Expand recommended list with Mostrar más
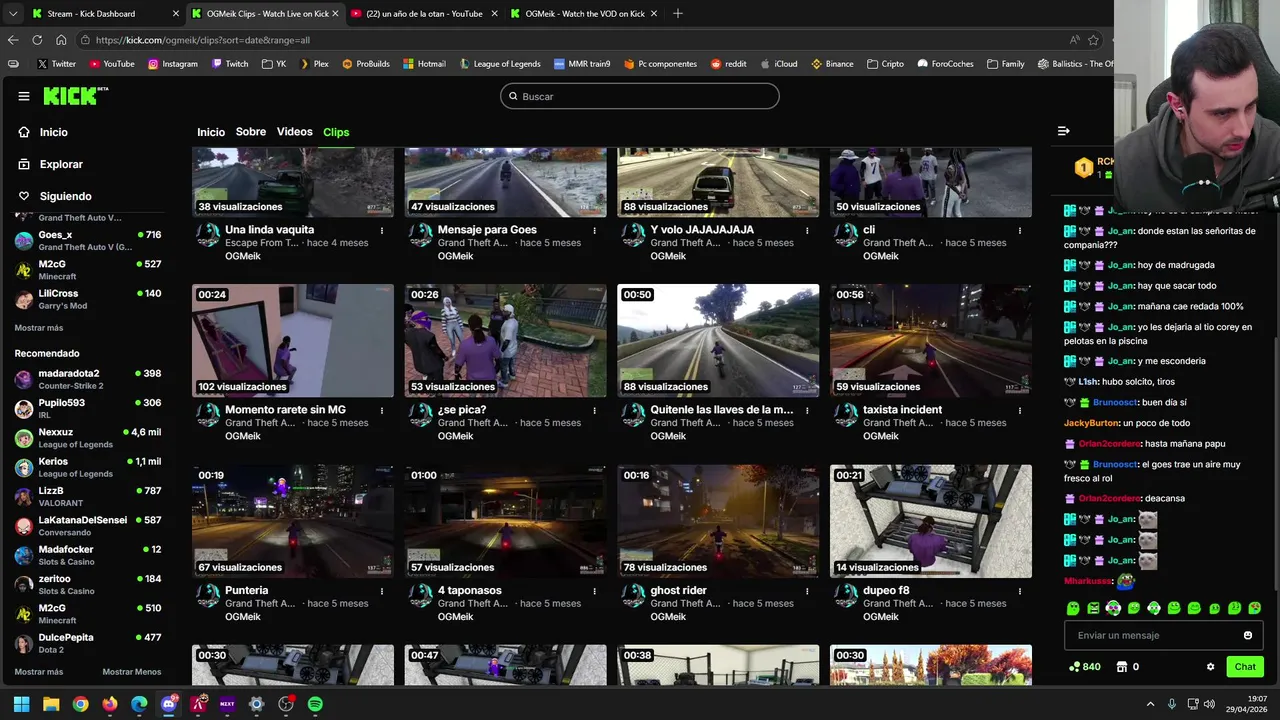Image resolution: width=1280 pixels, height=720 pixels. pos(39,672)
